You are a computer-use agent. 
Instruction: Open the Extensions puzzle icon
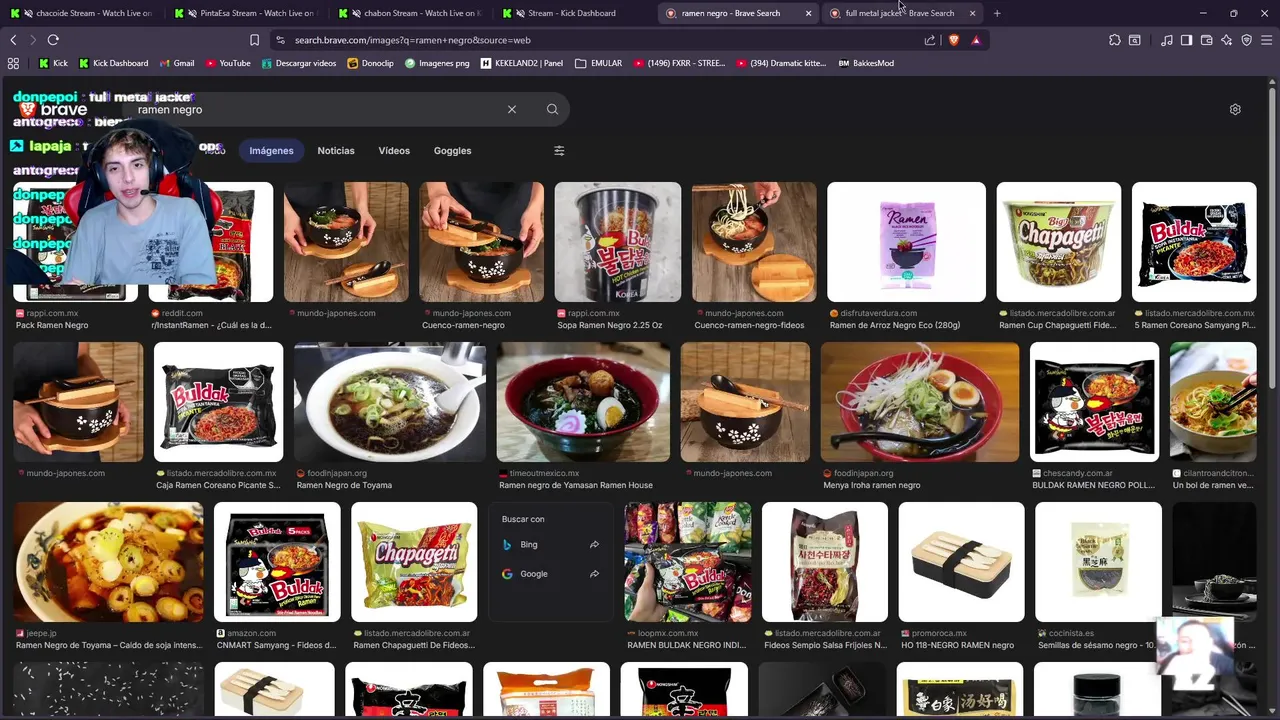[1115, 40]
